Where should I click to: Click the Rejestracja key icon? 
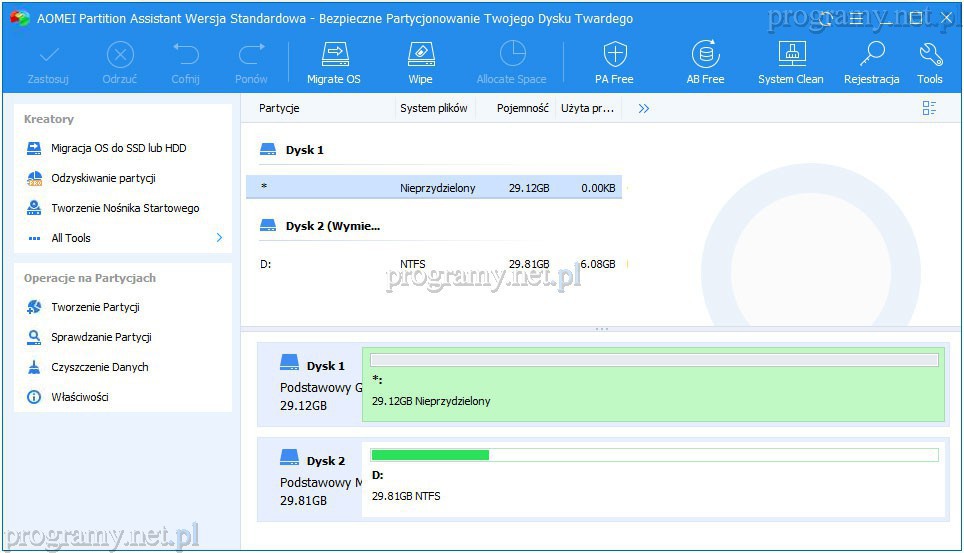871,62
